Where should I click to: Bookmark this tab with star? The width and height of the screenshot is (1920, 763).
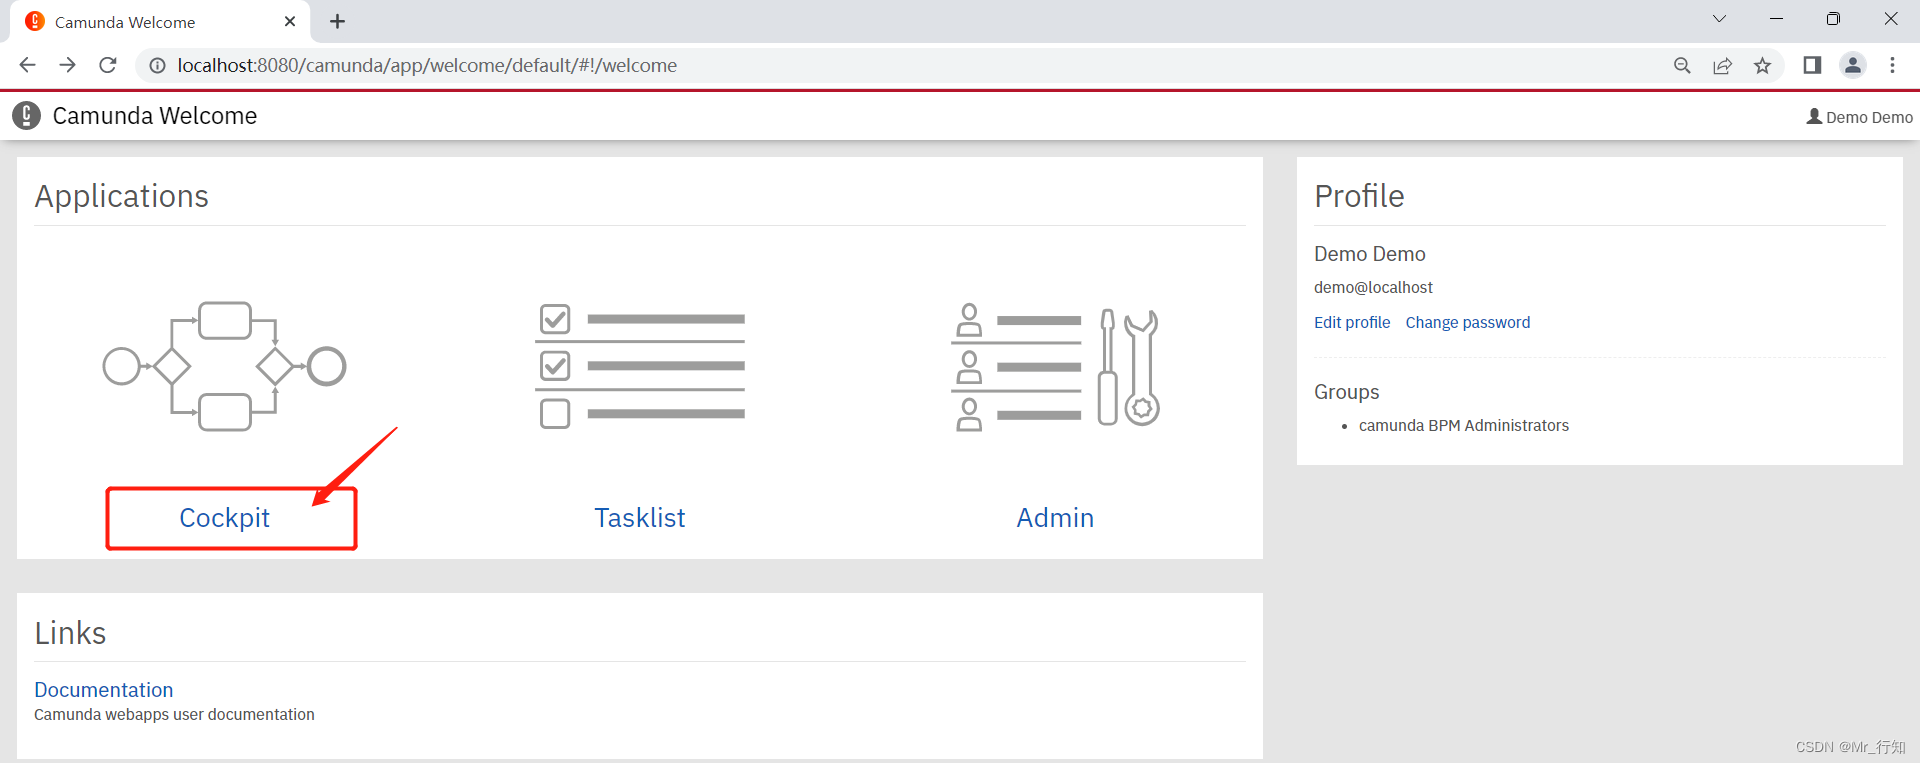[x=1762, y=65]
